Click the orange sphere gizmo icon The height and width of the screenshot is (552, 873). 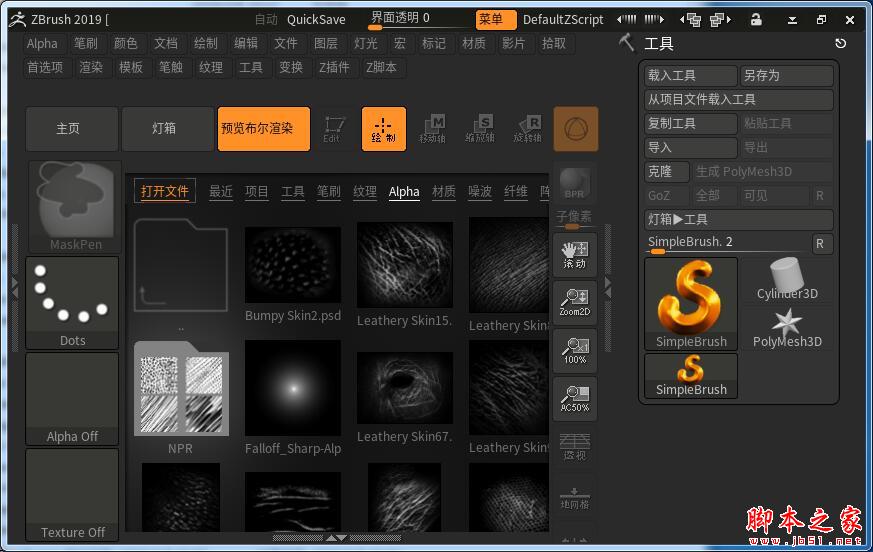coord(576,129)
